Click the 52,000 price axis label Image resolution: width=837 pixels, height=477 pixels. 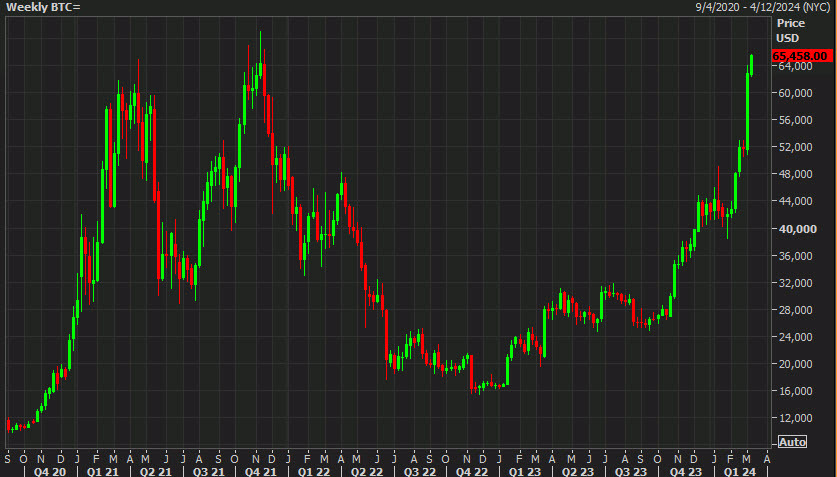[795, 147]
